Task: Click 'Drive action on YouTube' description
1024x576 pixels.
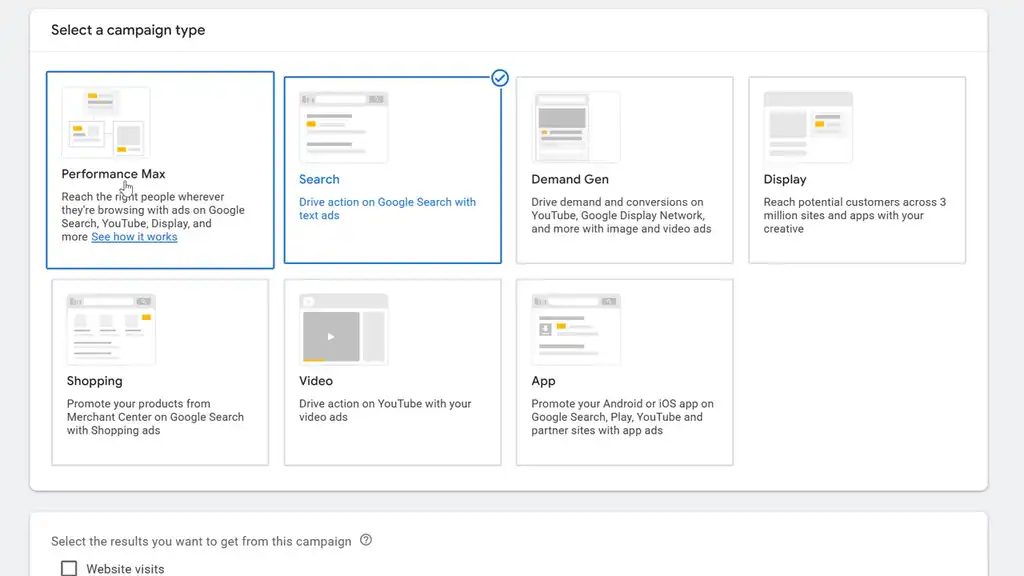Action: [385, 410]
